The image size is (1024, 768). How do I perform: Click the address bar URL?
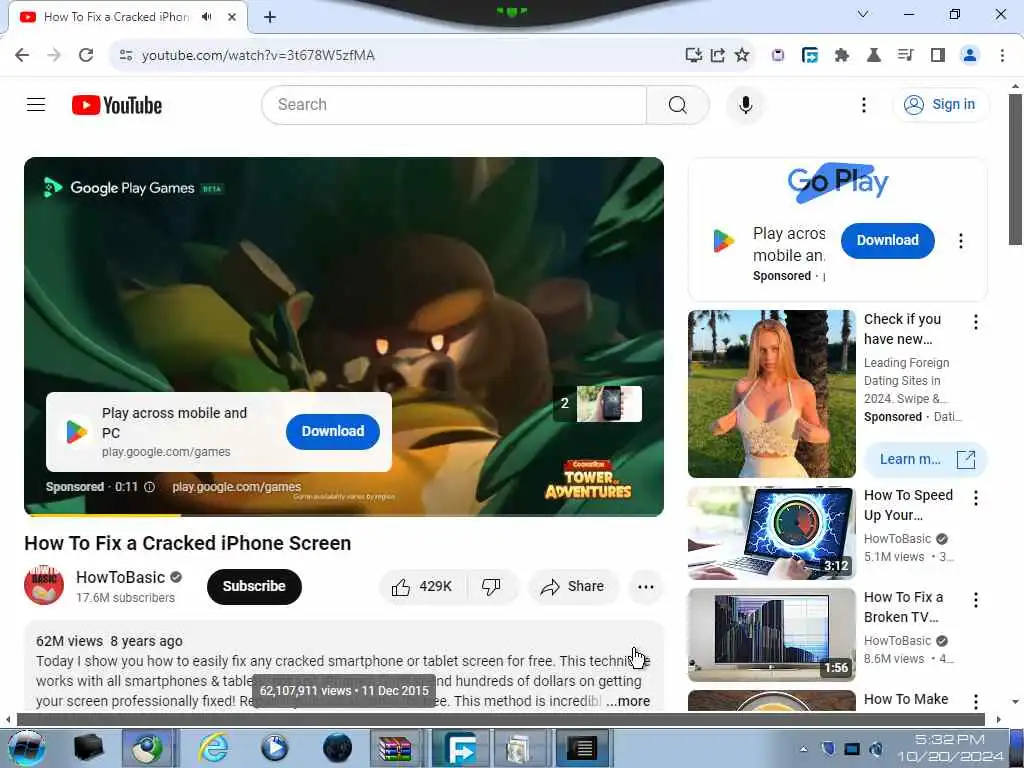click(259, 56)
